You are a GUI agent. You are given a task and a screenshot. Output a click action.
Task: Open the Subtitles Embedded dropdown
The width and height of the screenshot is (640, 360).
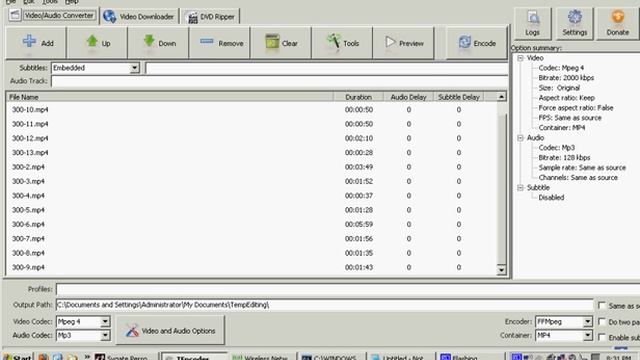pos(134,68)
